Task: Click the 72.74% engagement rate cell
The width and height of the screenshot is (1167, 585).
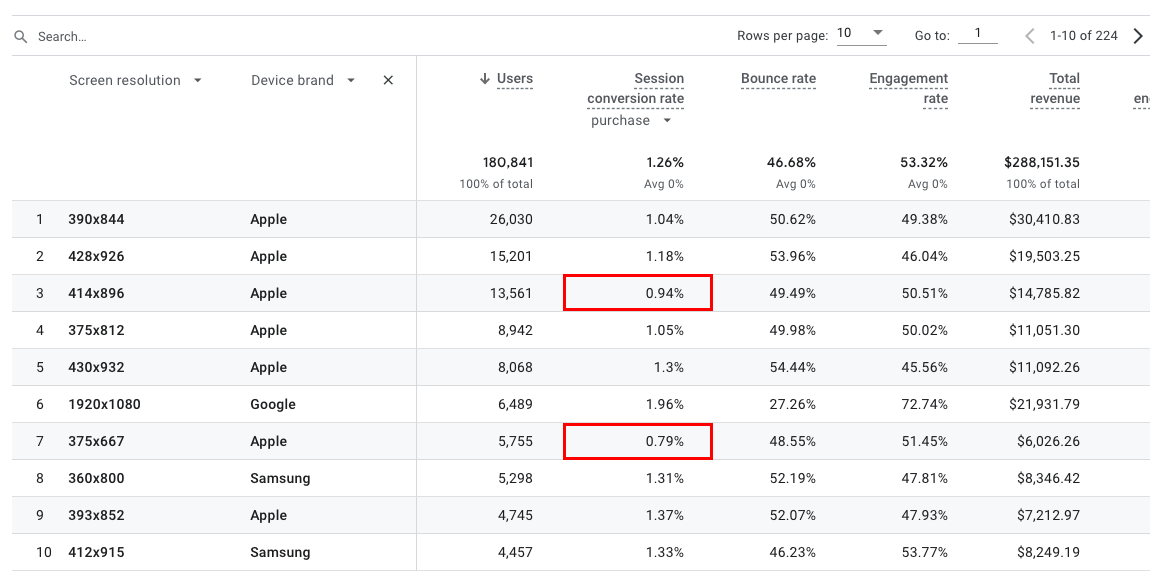Action: pyautogui.click(x=924, y=405)
